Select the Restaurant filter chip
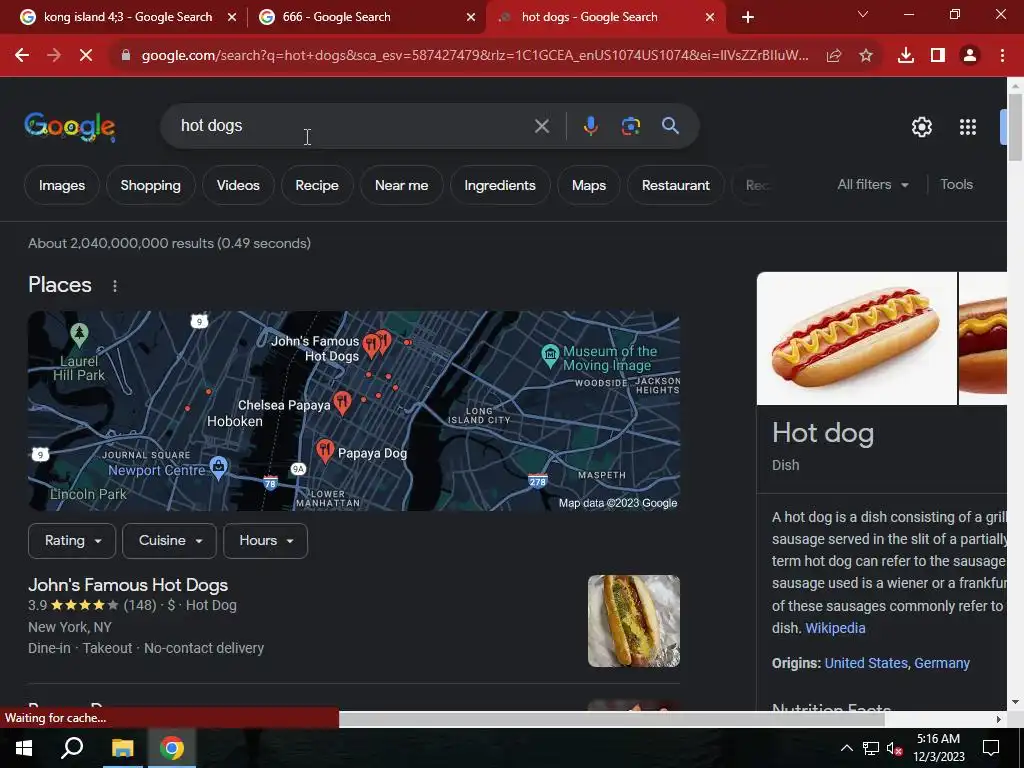Viewport: 1024px width, 768px height. click(675, 185)
